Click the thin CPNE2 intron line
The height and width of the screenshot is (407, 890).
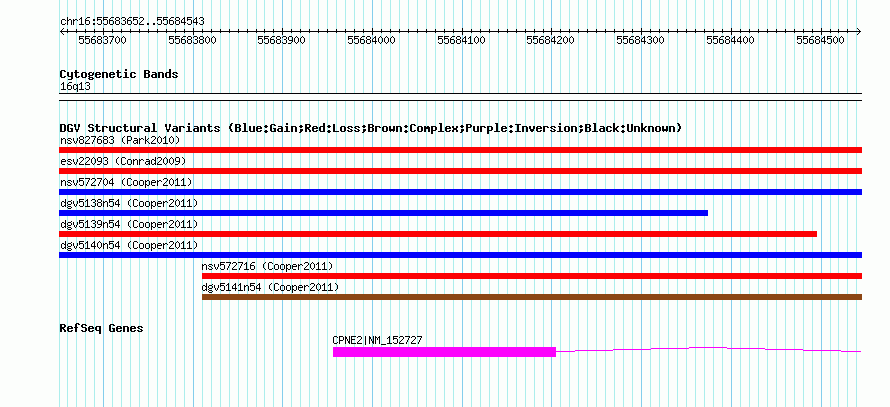point(709,349)
